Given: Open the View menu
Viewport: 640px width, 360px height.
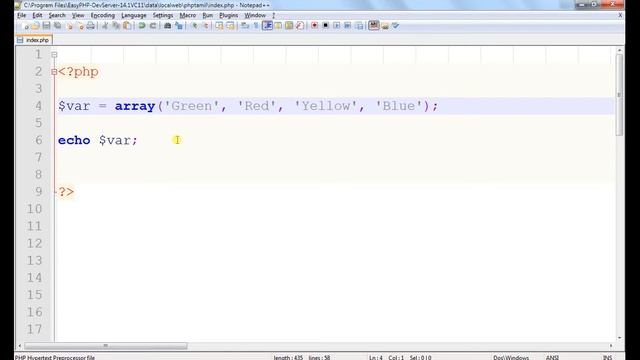Looking at the screenshot, I should tap(78, 15).
